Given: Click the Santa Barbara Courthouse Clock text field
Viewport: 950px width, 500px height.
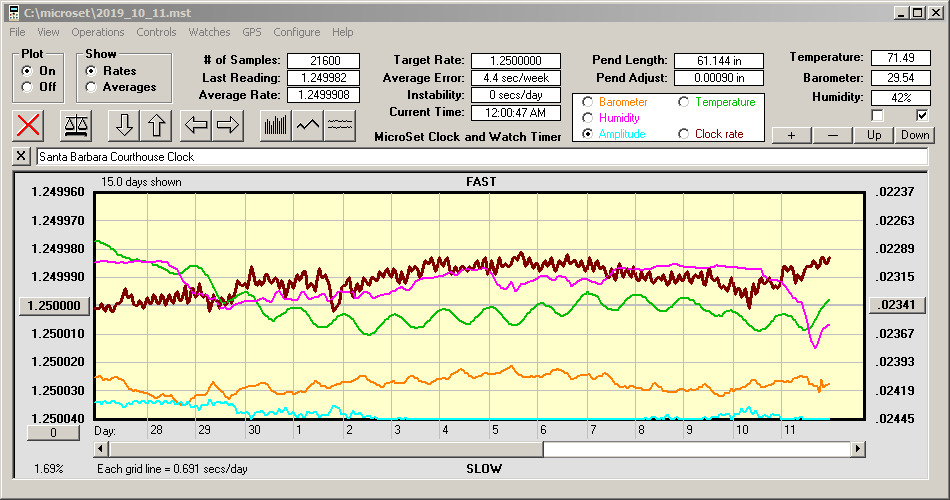Looking at the screenshot, I should tap(480, 157).
